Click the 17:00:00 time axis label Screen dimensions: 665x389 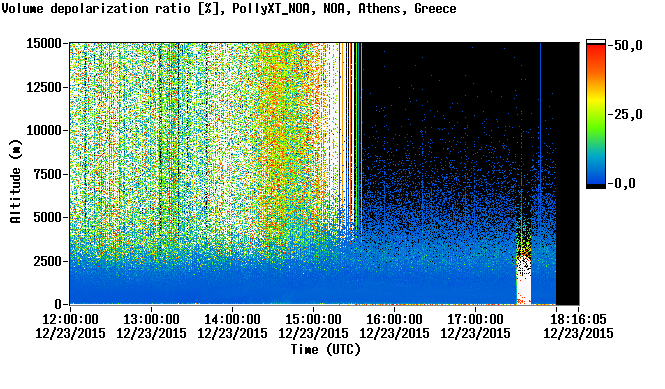pyautogui.click(x=475, y=319)
